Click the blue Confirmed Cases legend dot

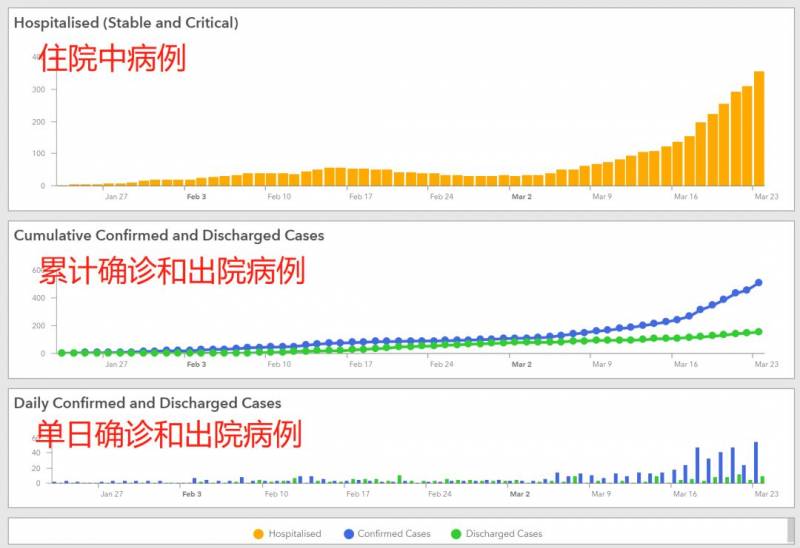[348, 534]
